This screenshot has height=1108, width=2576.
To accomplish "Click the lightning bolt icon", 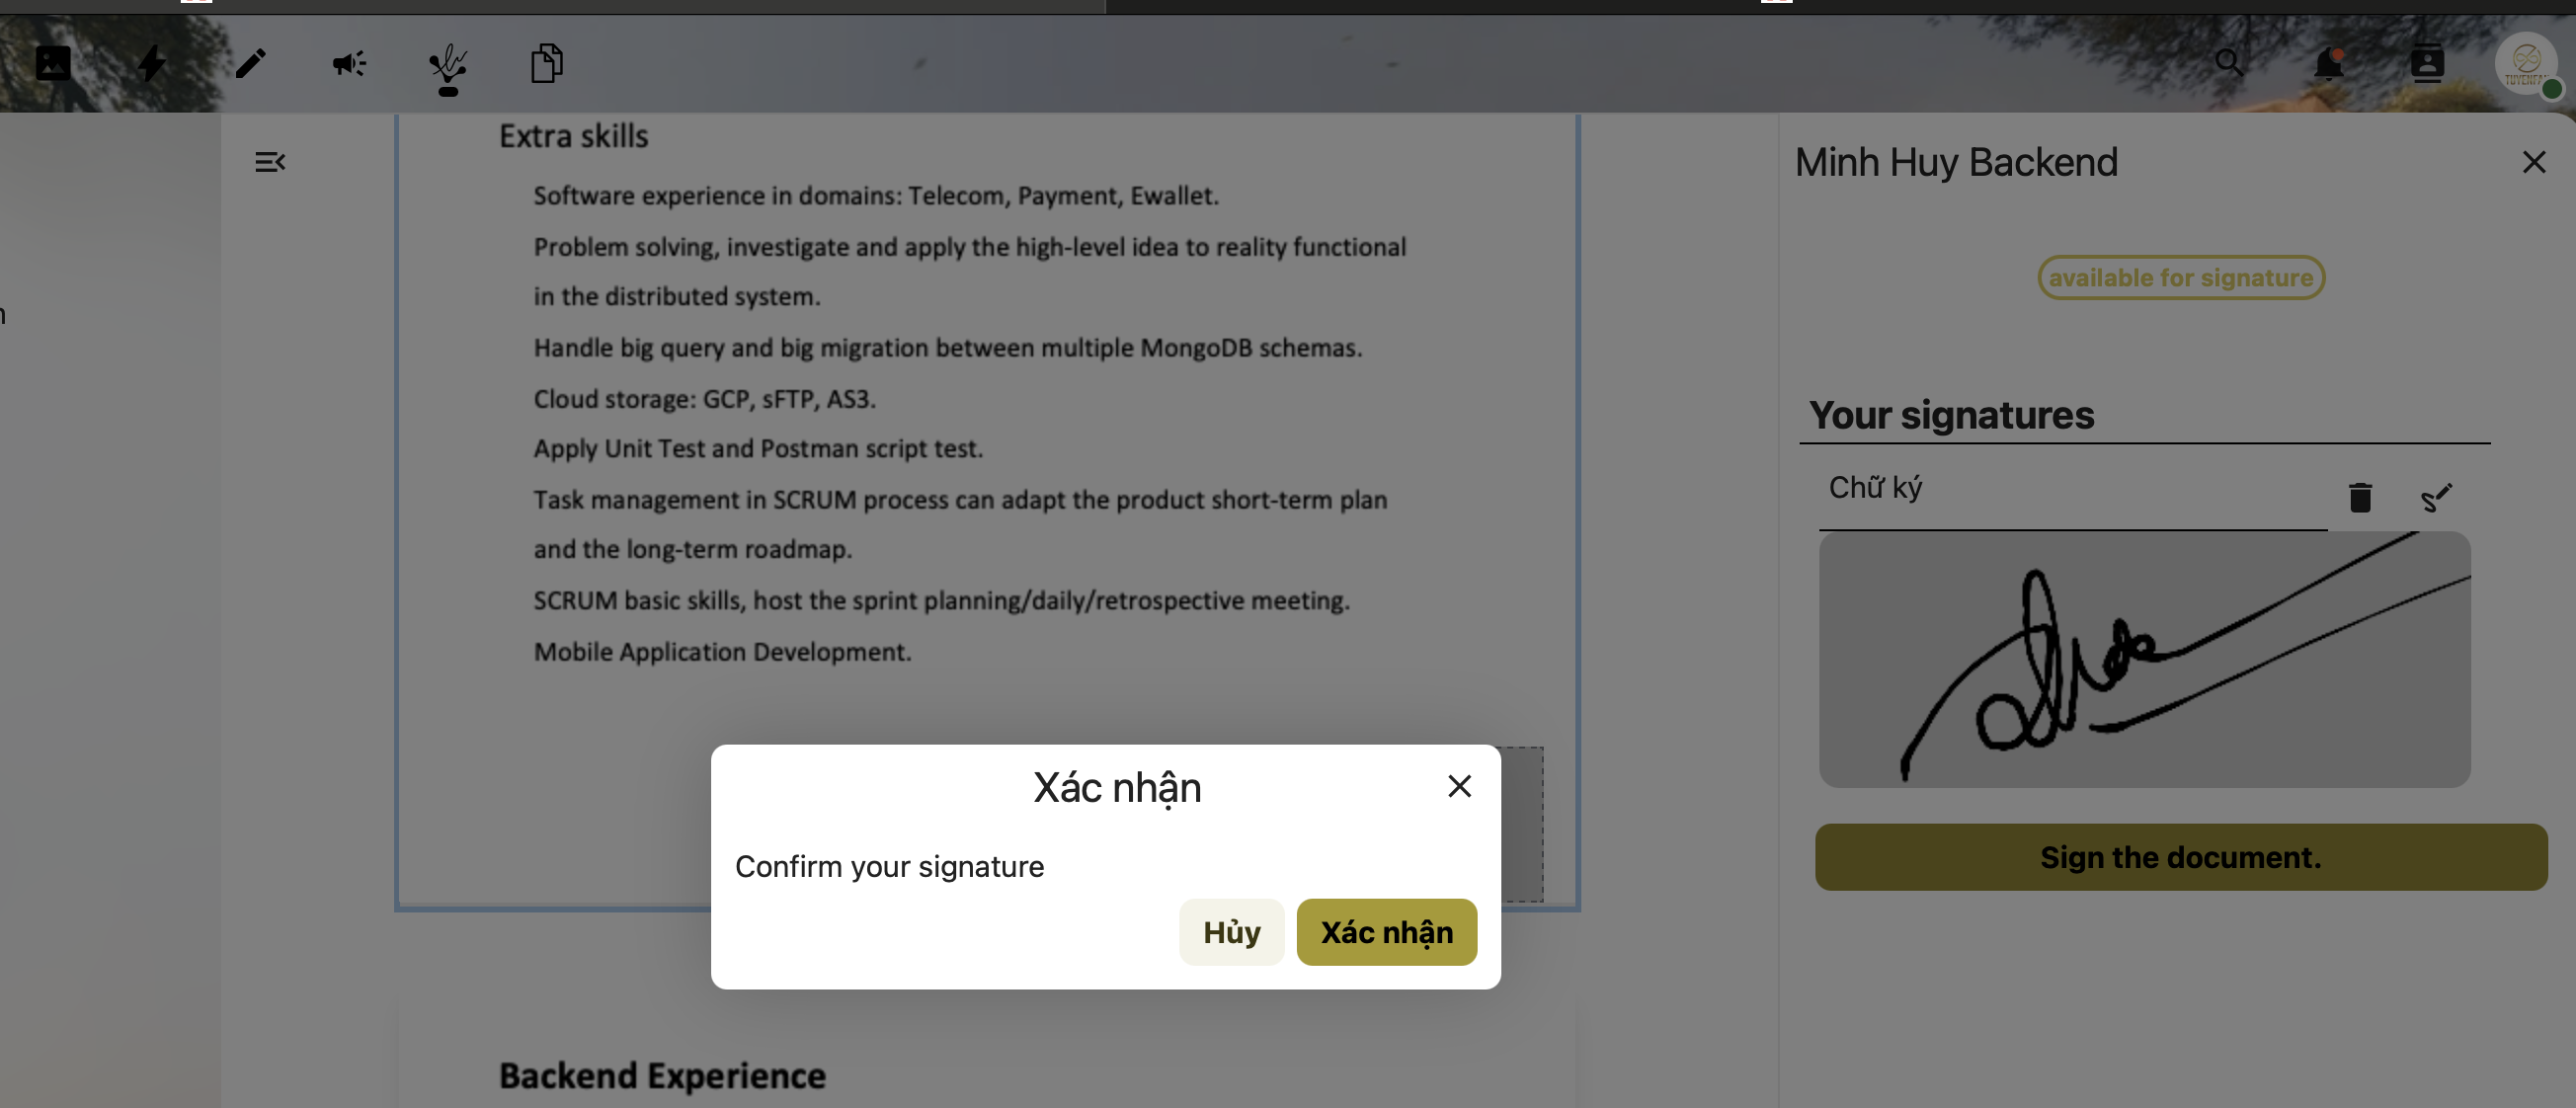I will 151,64.
